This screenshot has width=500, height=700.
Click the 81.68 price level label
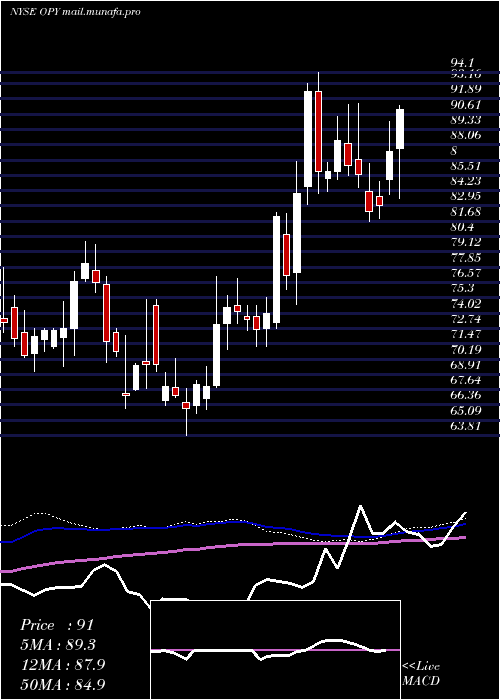click(466, 212)
